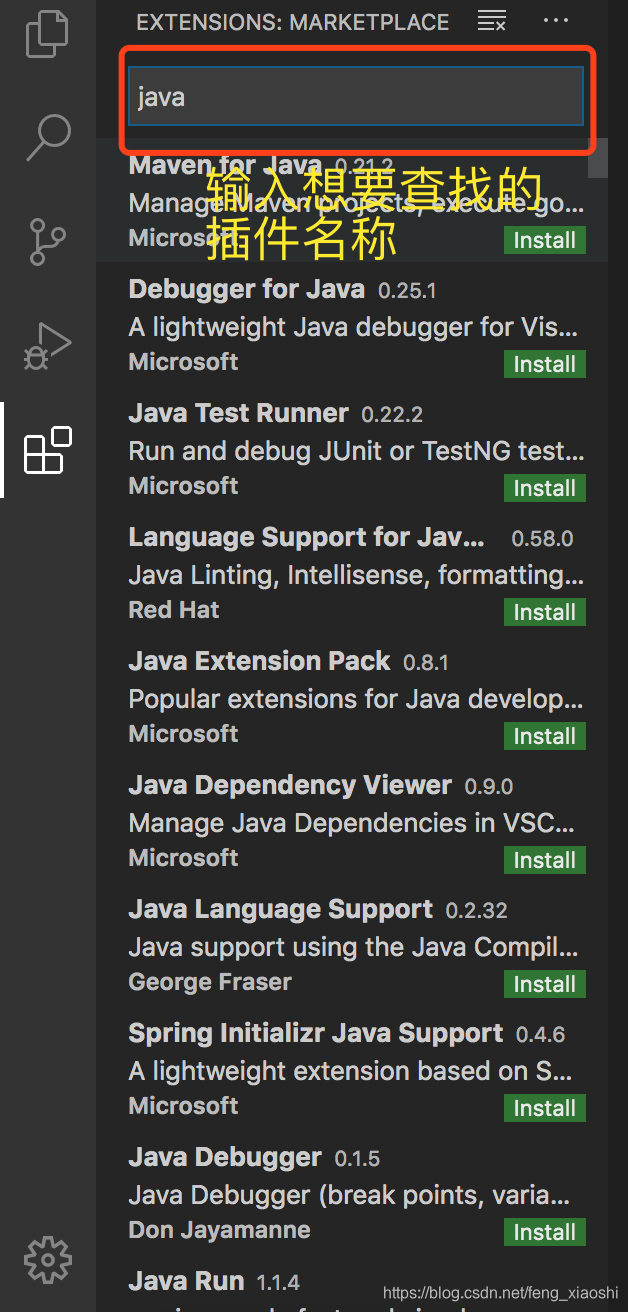Image resolution: width=628 pixels, height=1312 pixels.
Task: Clear extensions search results icon
Action: click(491, 20)
